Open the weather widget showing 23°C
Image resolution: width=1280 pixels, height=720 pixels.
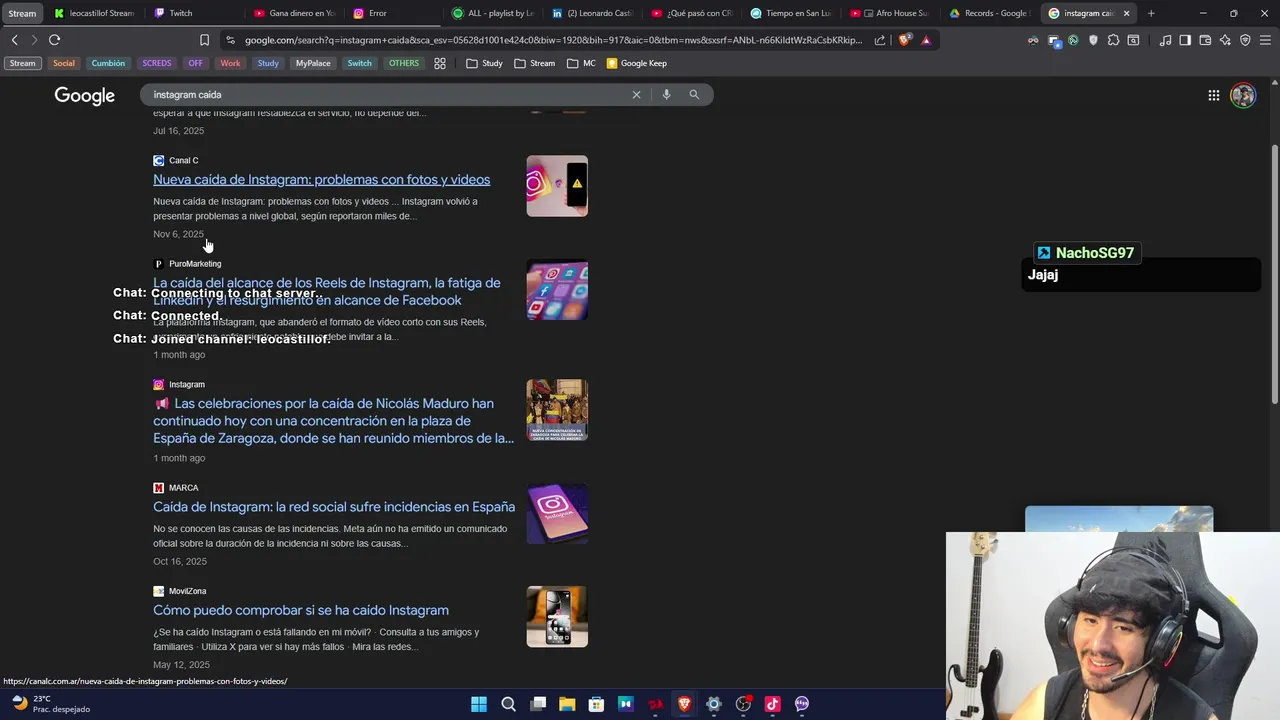(50, 704)
